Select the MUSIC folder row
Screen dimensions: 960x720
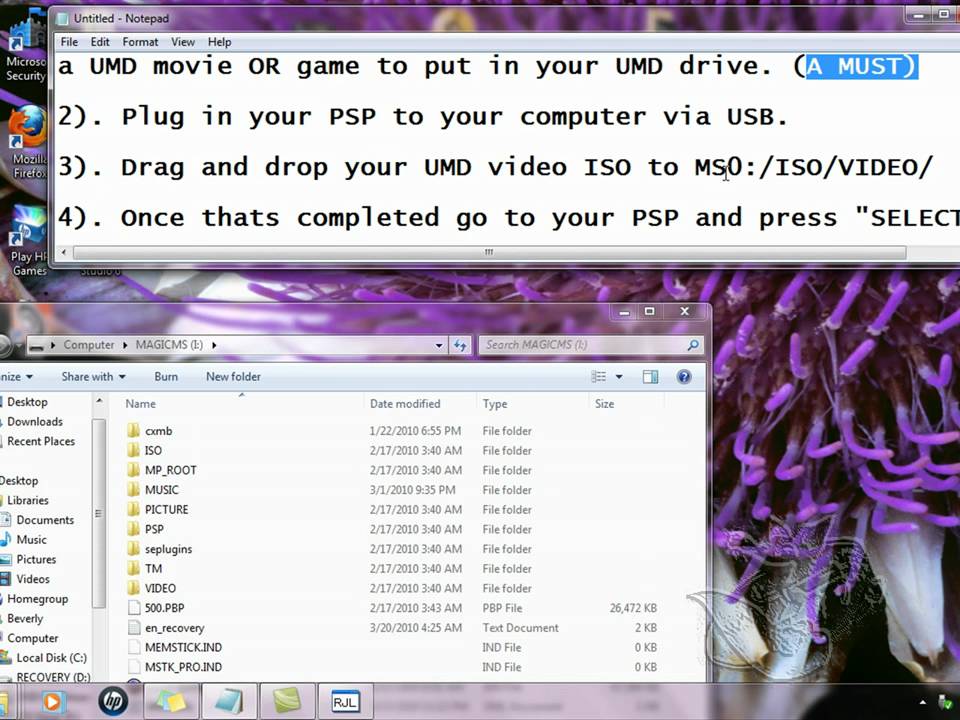pyautogui.click(x=392, y=490)
